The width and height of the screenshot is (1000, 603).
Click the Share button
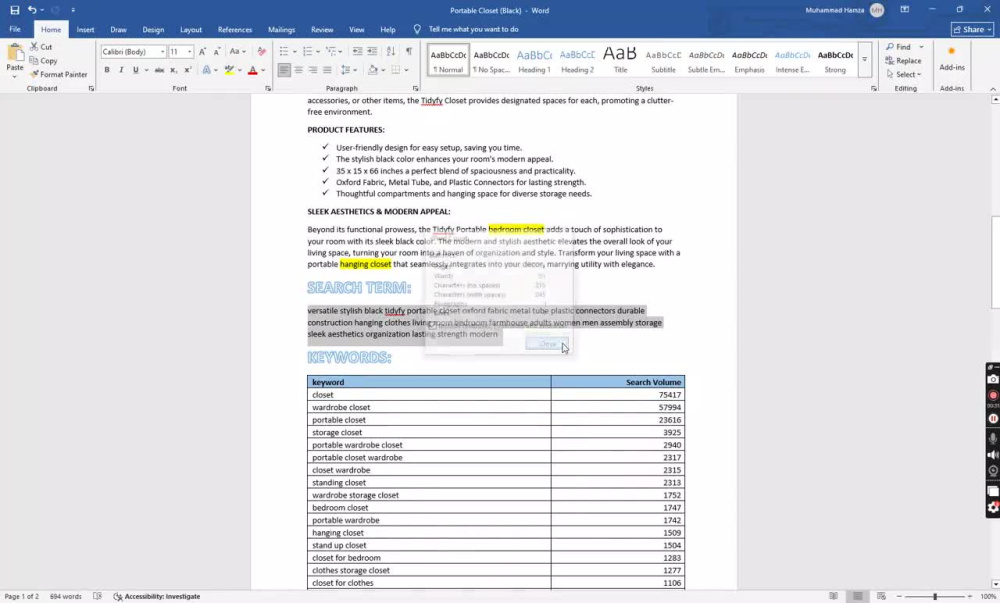tap(972, 29)
